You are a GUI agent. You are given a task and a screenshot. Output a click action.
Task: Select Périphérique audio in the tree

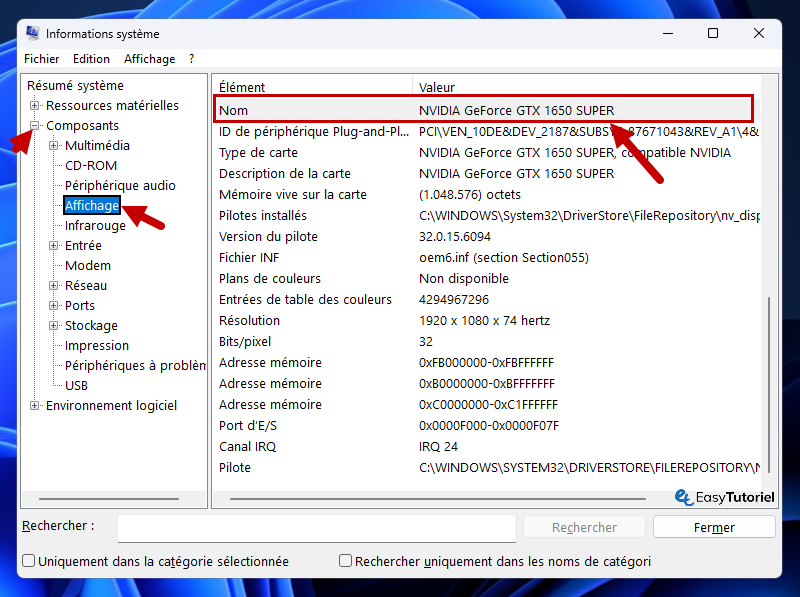click(x=120, y=185)
